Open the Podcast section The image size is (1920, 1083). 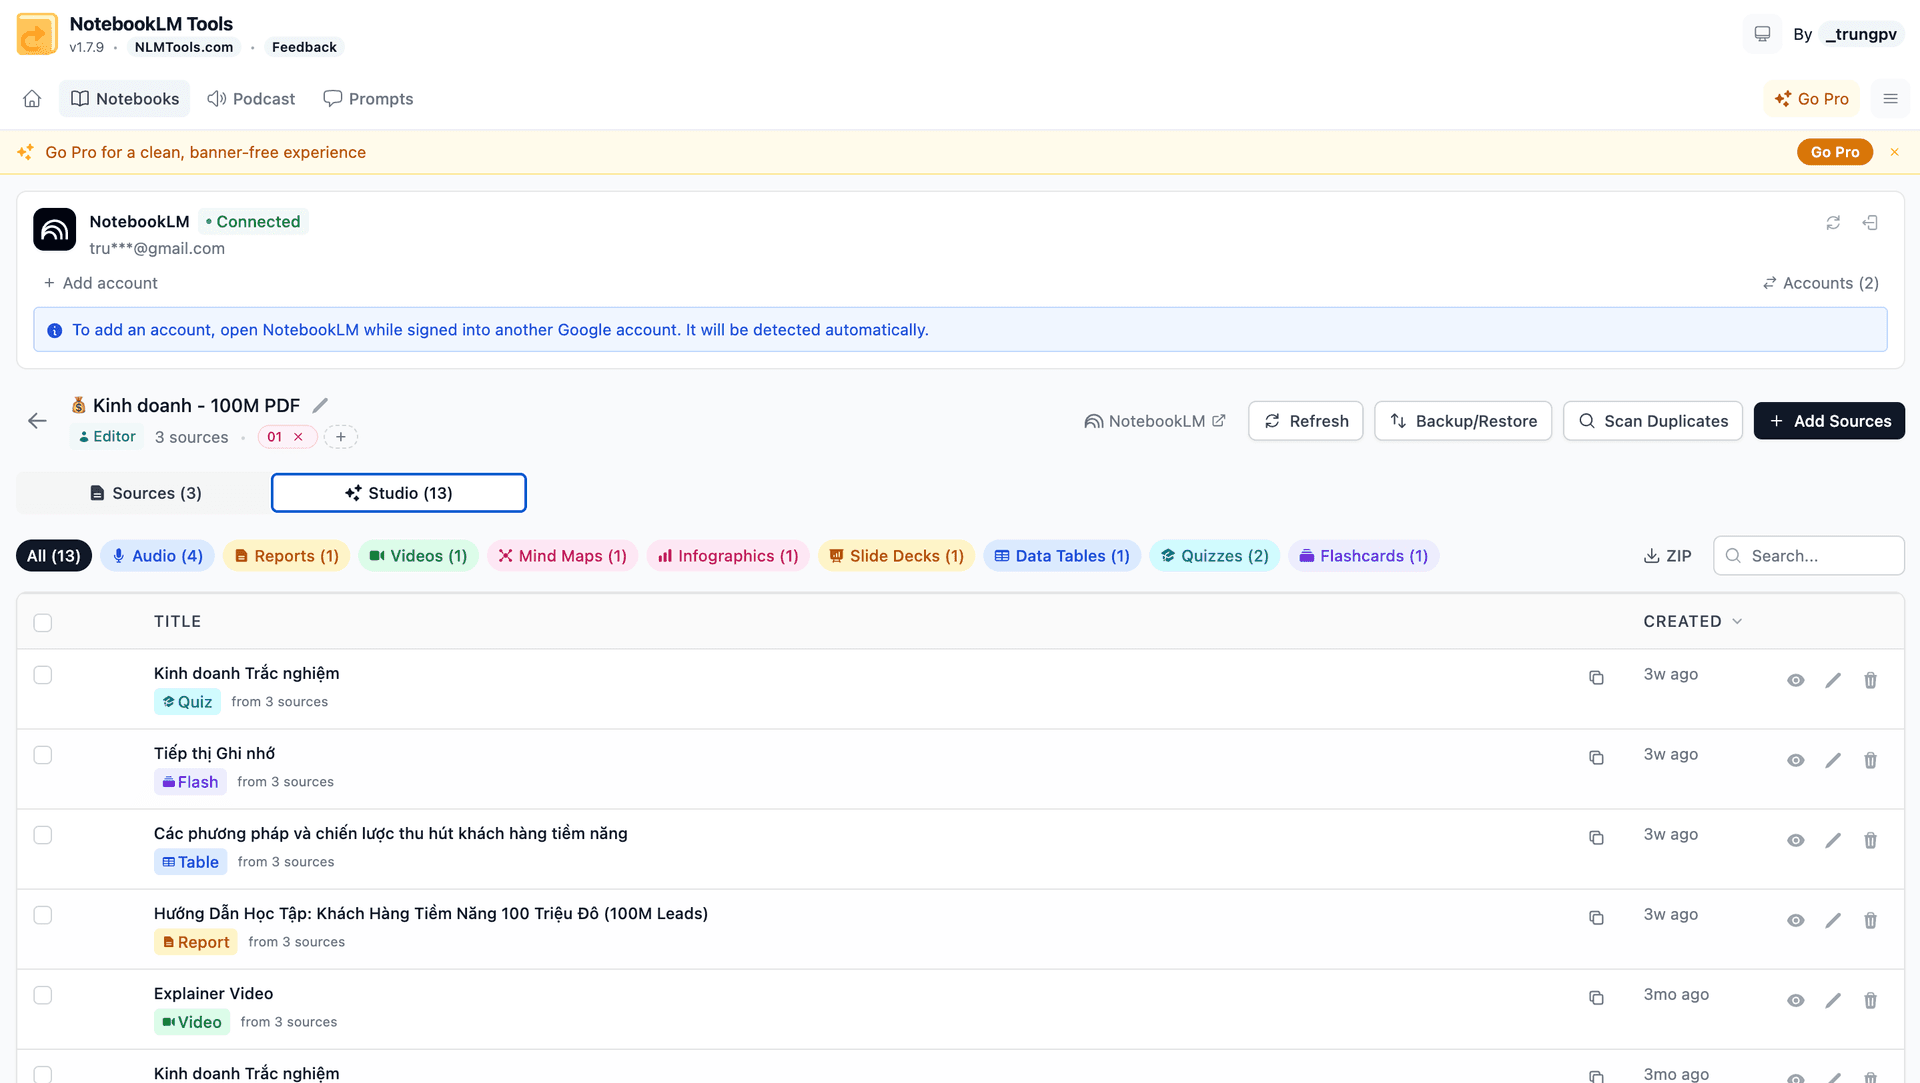pyautogui.click(x=251, y=98)
